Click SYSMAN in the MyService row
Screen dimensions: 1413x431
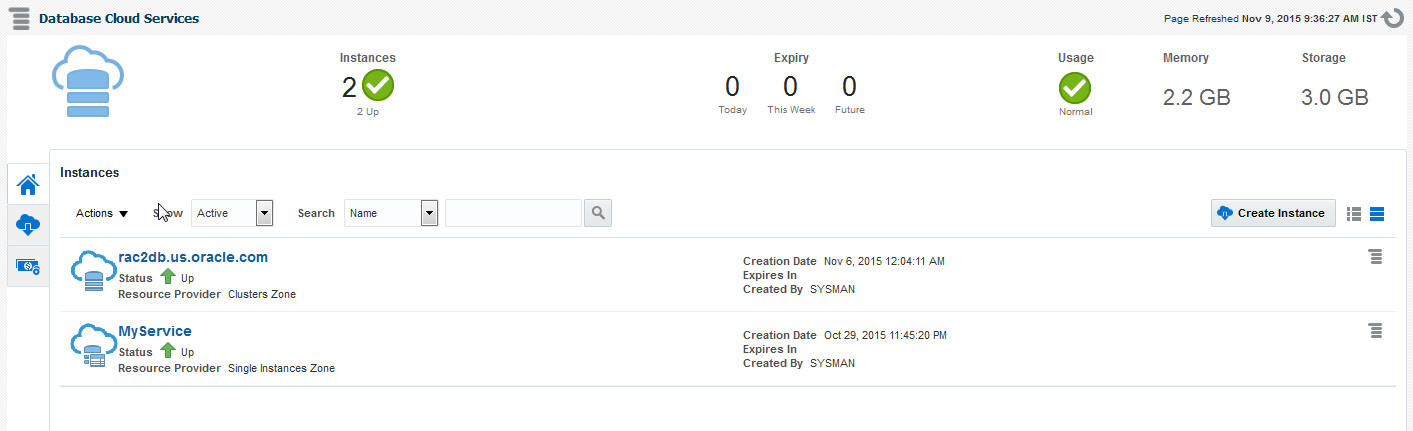click(832, 363)
